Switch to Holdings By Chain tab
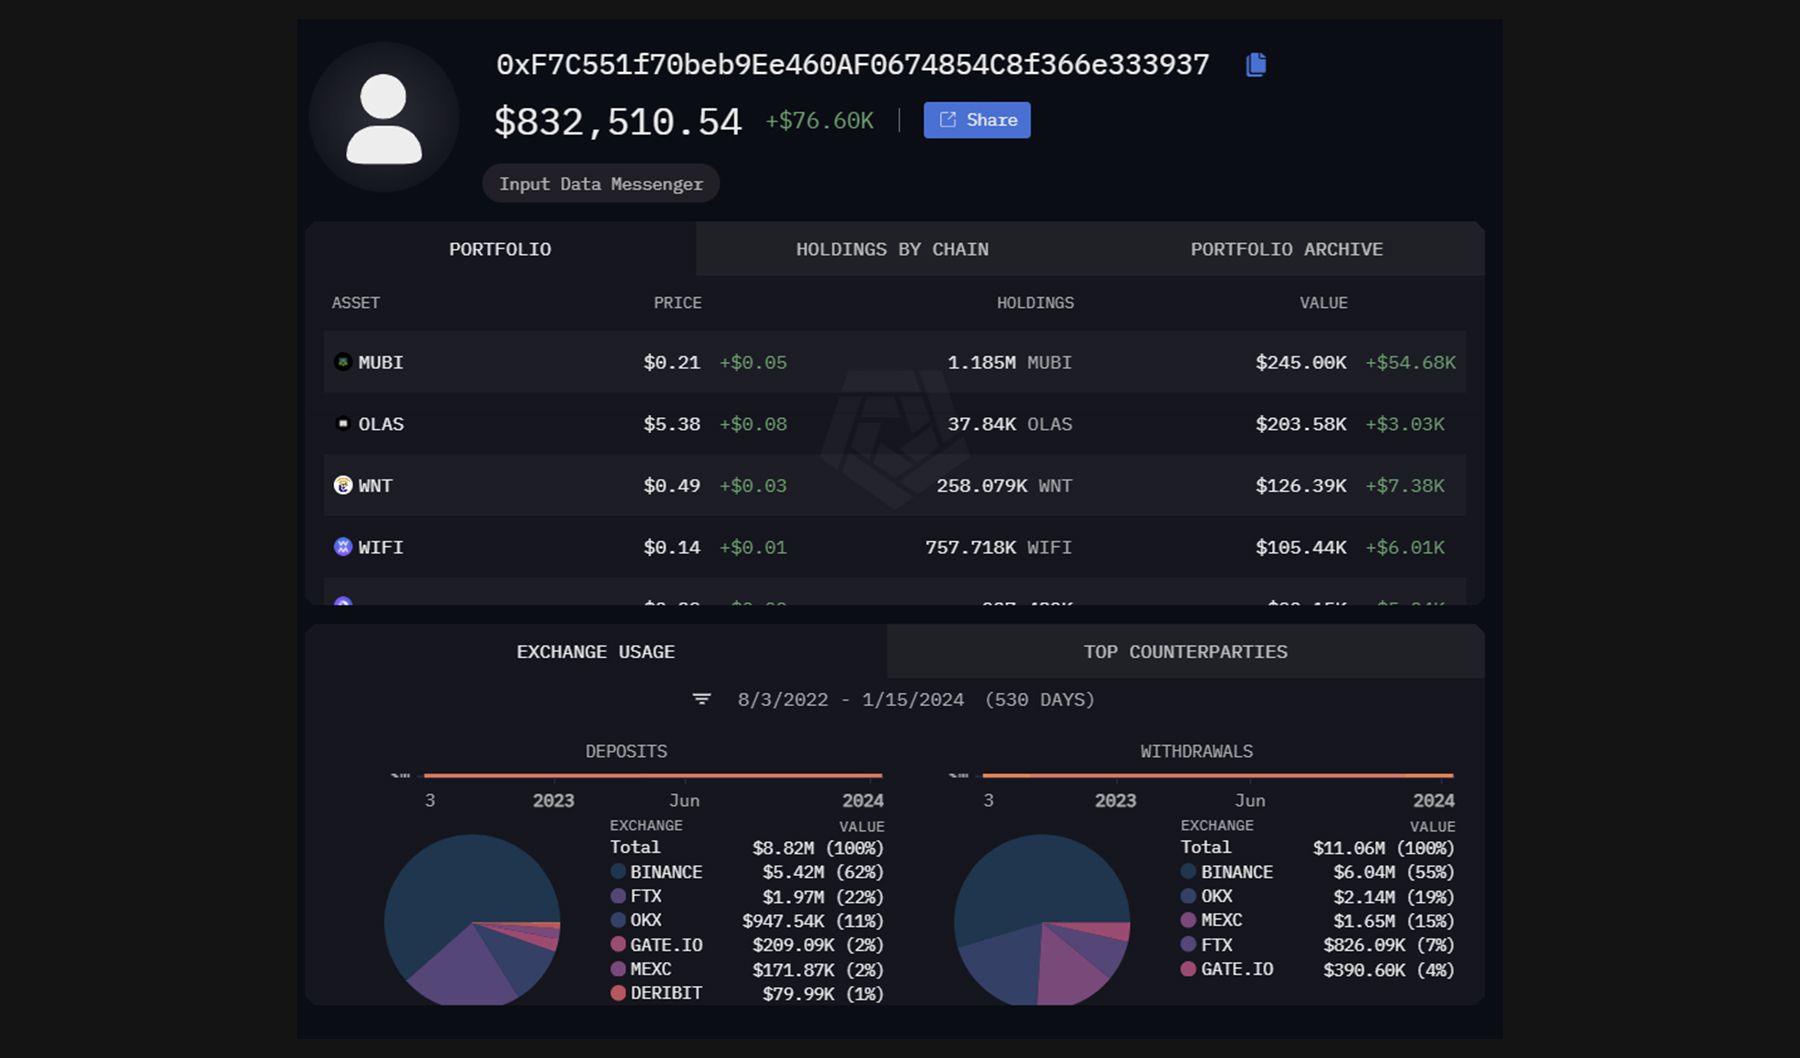 (892, 249)
